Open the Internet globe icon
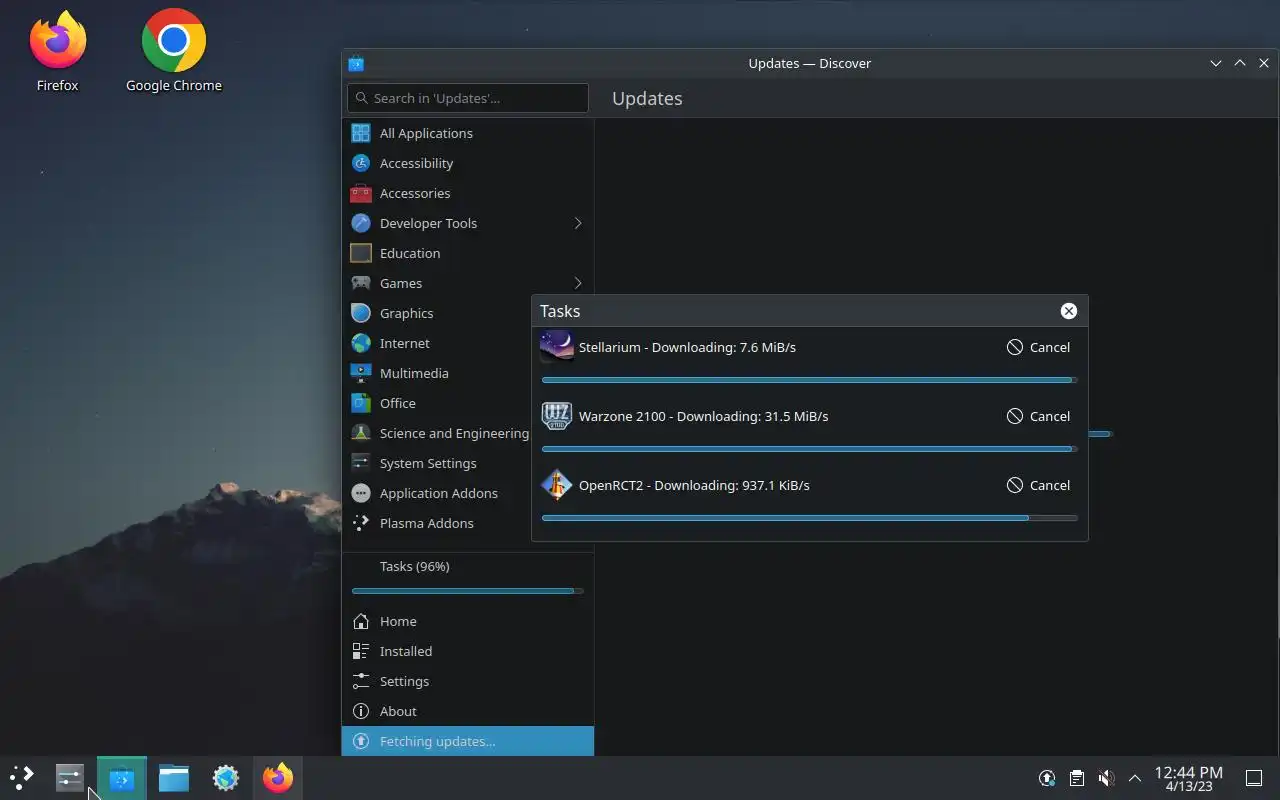The image size is (1280, 800). [x=361, y=343]
